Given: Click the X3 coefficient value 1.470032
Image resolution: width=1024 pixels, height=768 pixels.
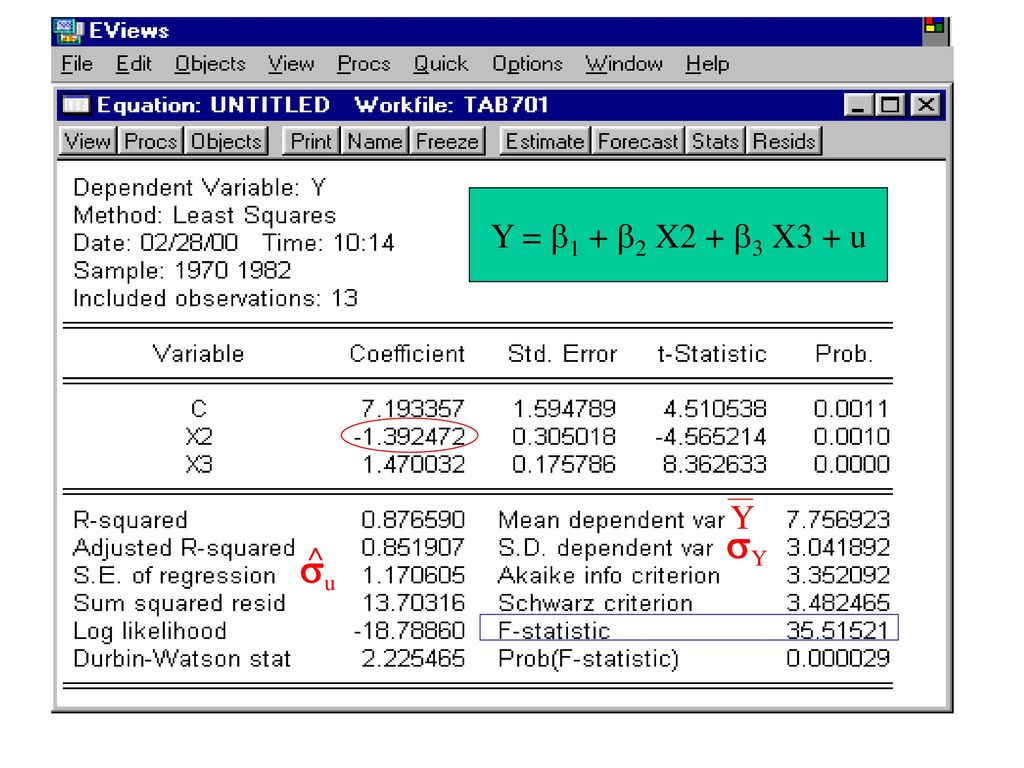Looking at the screenshot, I should tap(413, 464).
